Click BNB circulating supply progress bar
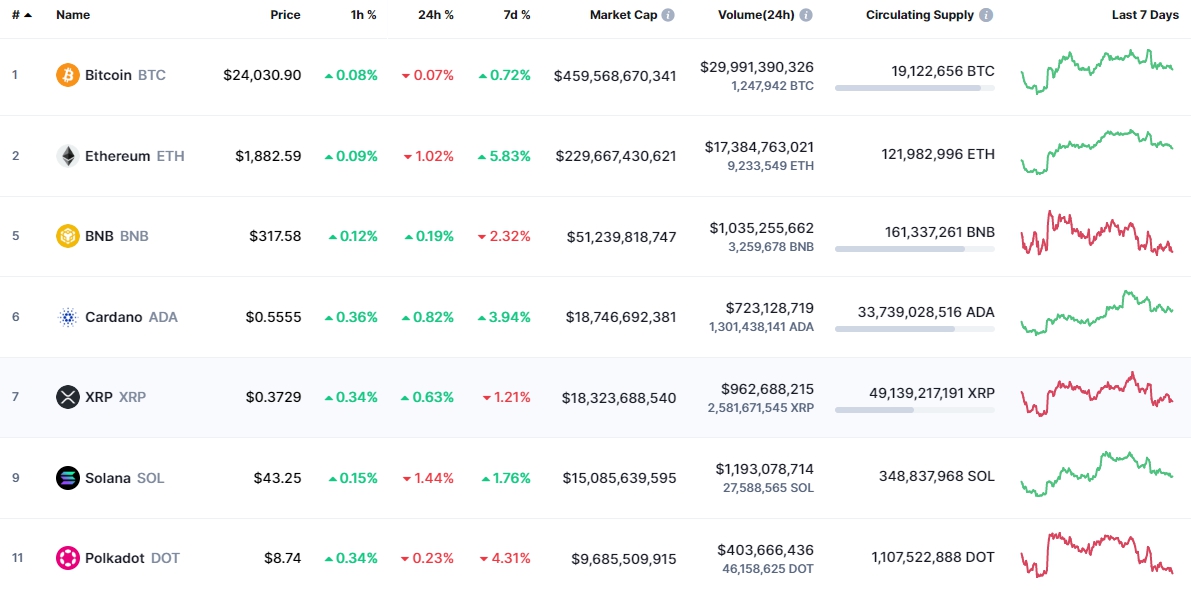Viewport: 1191px width, 596px height. point(915,249)
